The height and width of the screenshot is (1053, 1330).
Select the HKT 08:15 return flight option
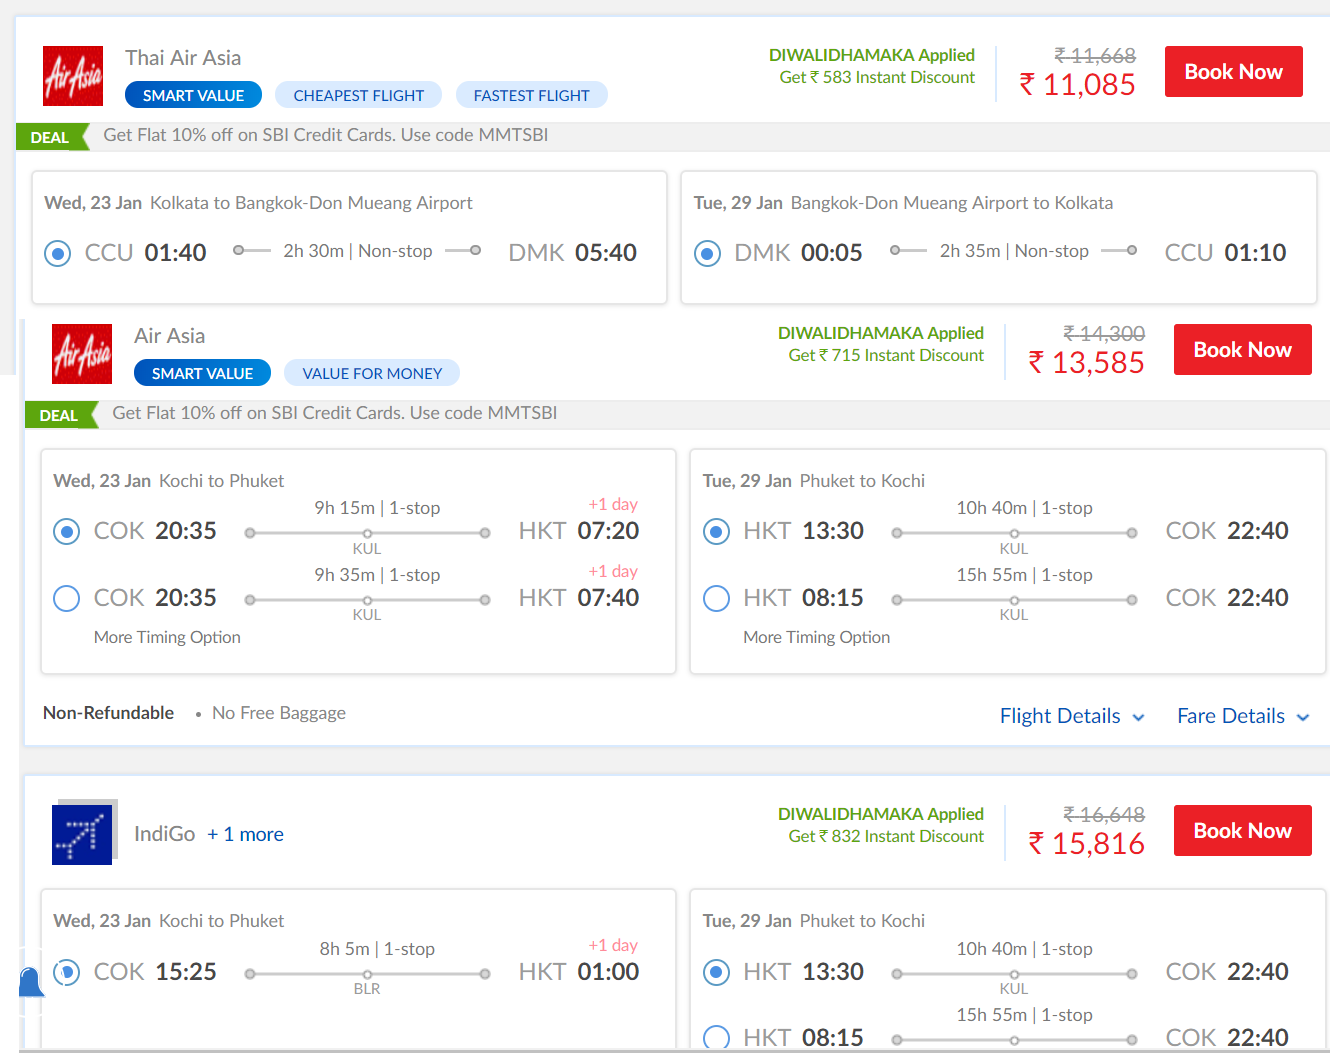click(x=716, y=598)
